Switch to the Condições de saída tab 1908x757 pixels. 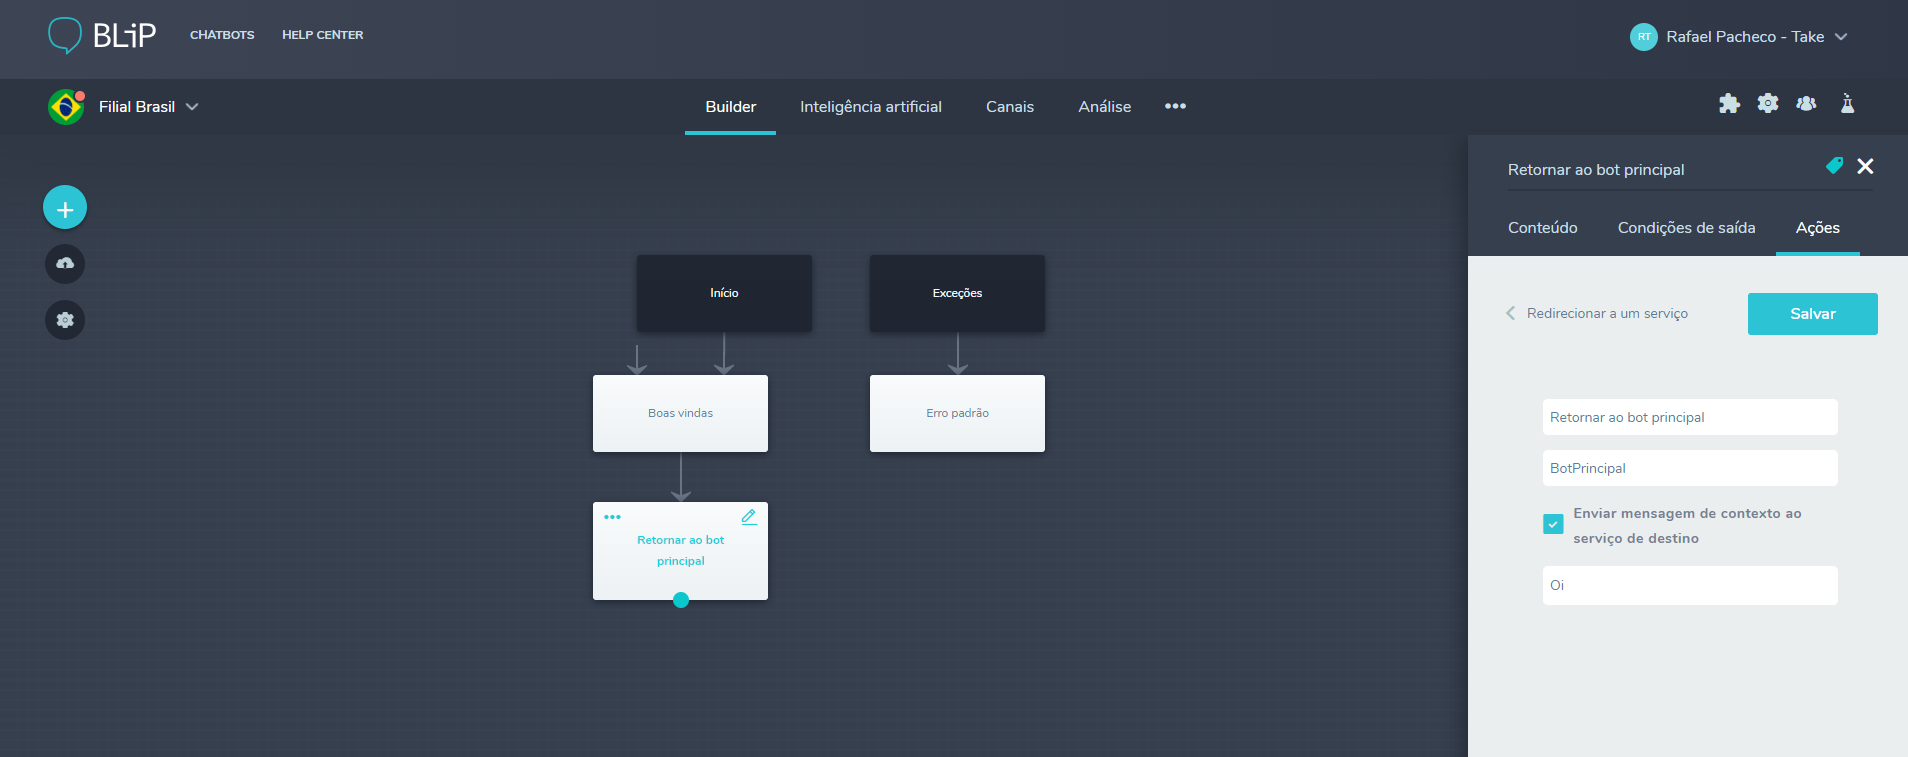click(x=1686, y=228)
